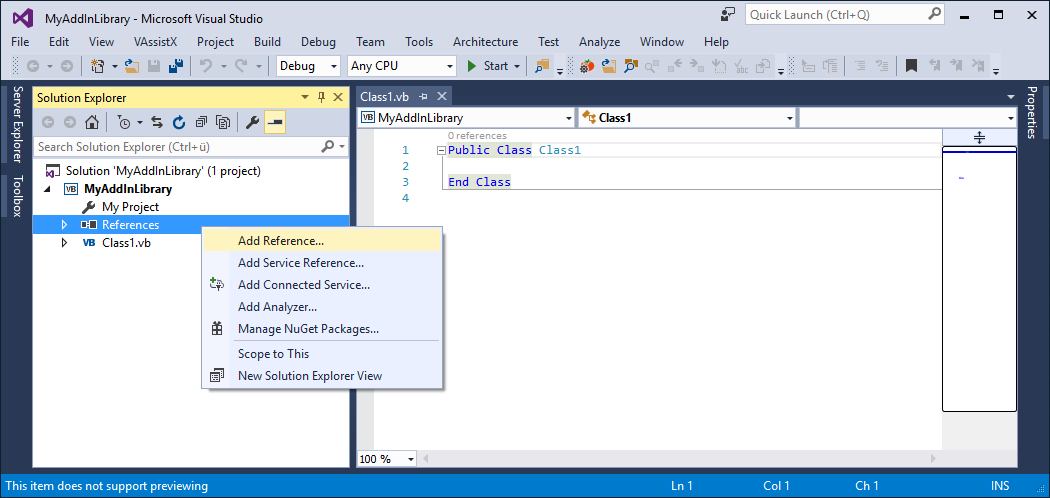Click the Pending Changes Filter clock icon
The image size is (1050, 498).
[125, 122]
